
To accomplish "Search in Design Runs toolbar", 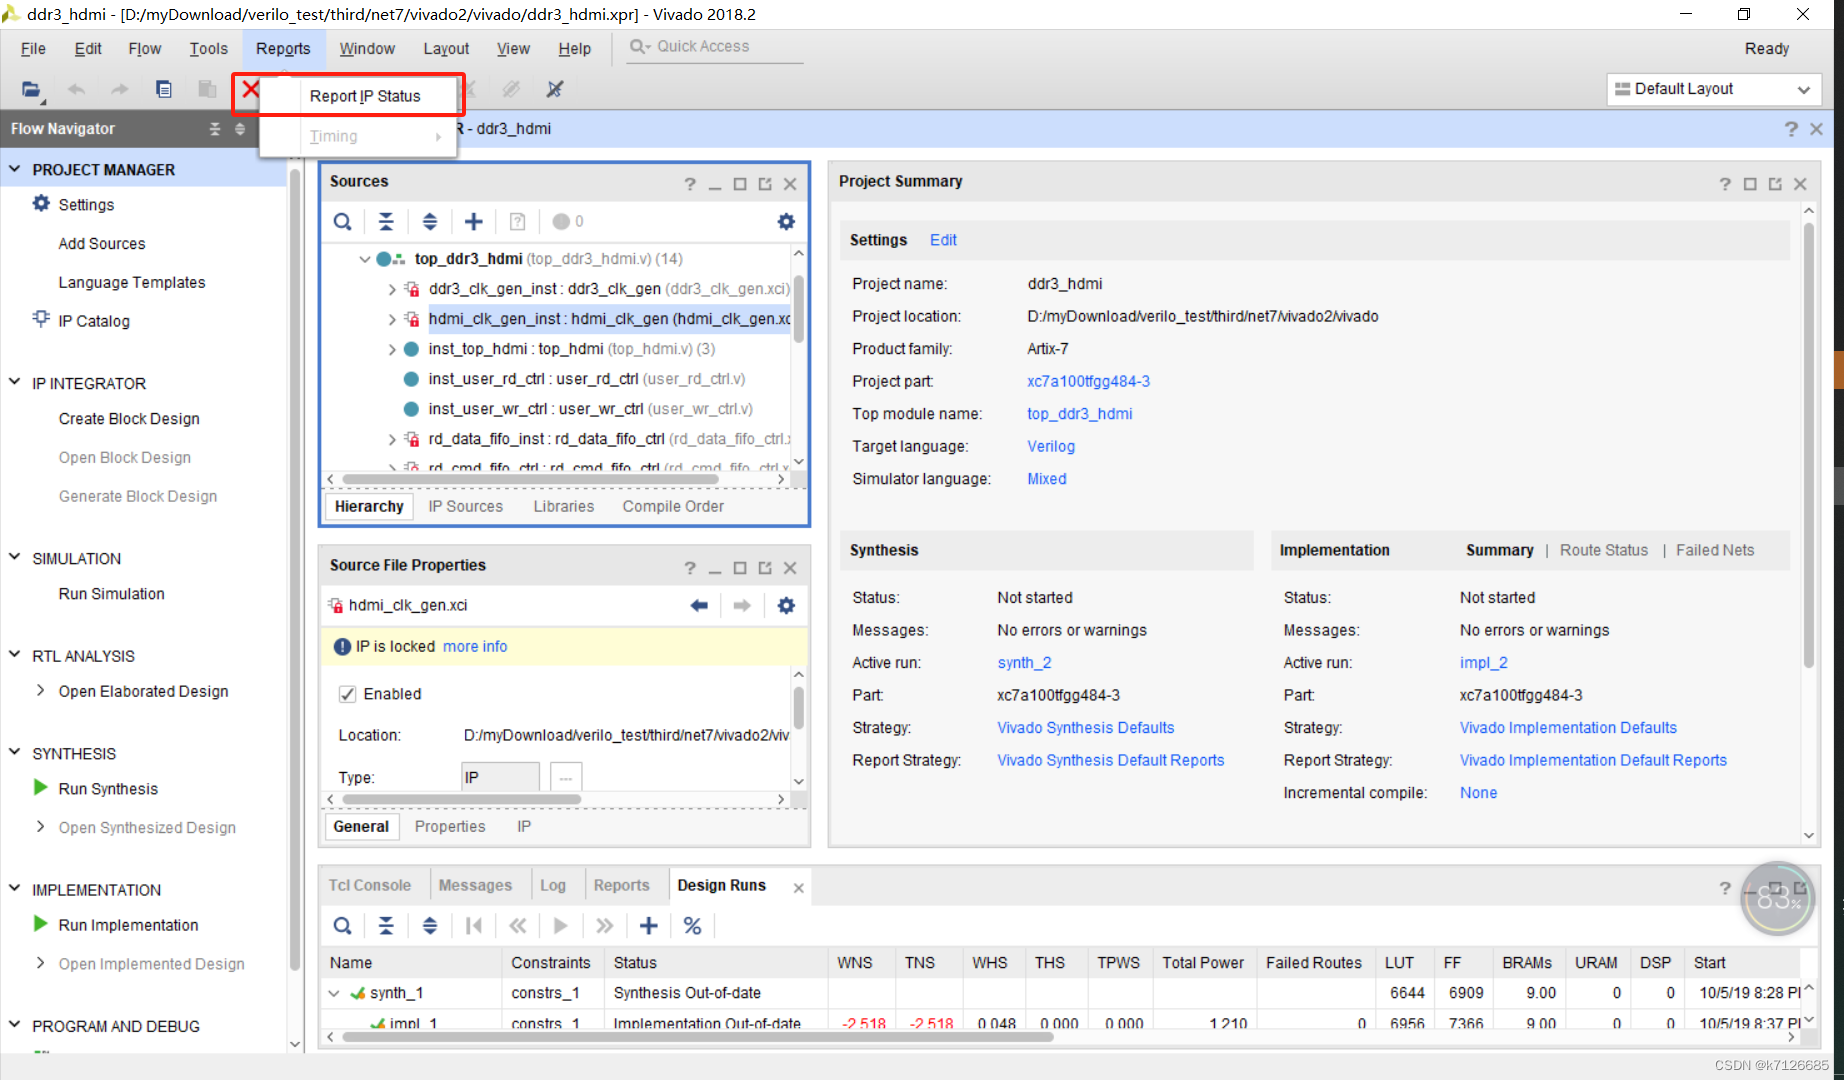I will pos(342,926).
